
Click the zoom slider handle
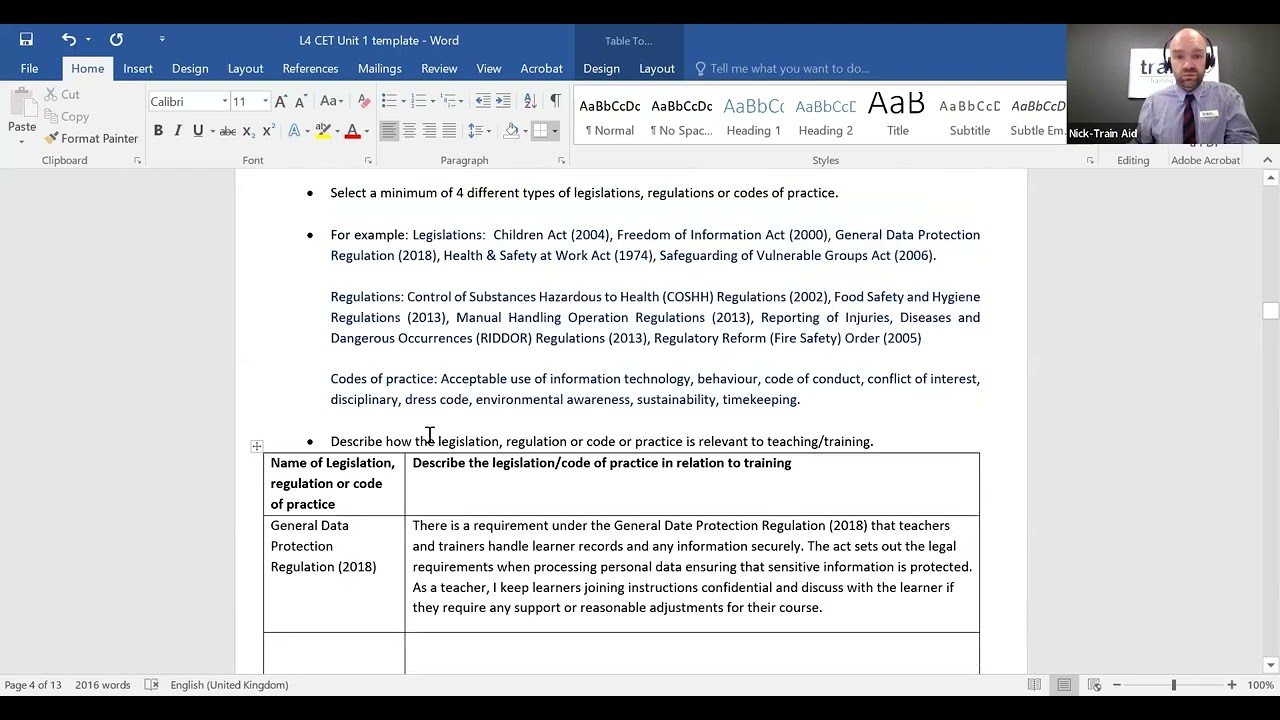coord(1173,685)
